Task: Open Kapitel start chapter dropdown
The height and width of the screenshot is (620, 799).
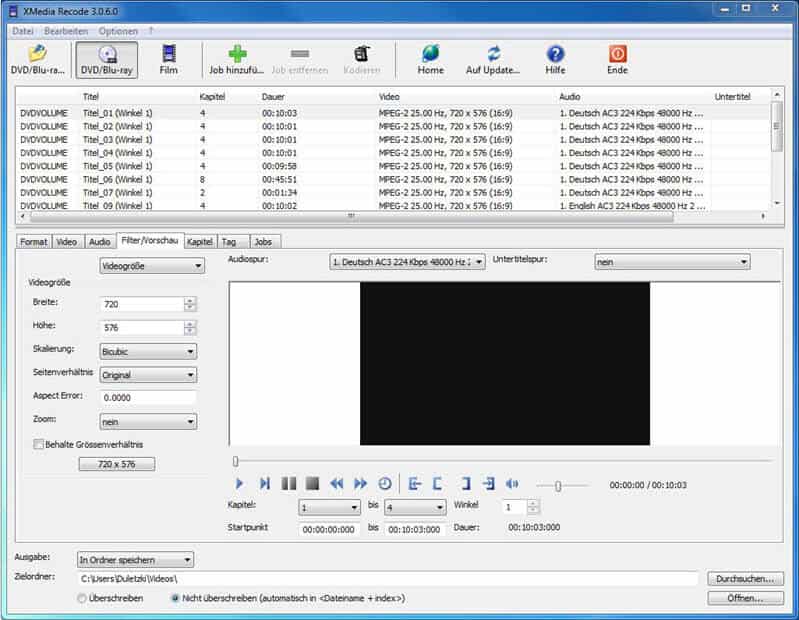Action: click(329, 507)
